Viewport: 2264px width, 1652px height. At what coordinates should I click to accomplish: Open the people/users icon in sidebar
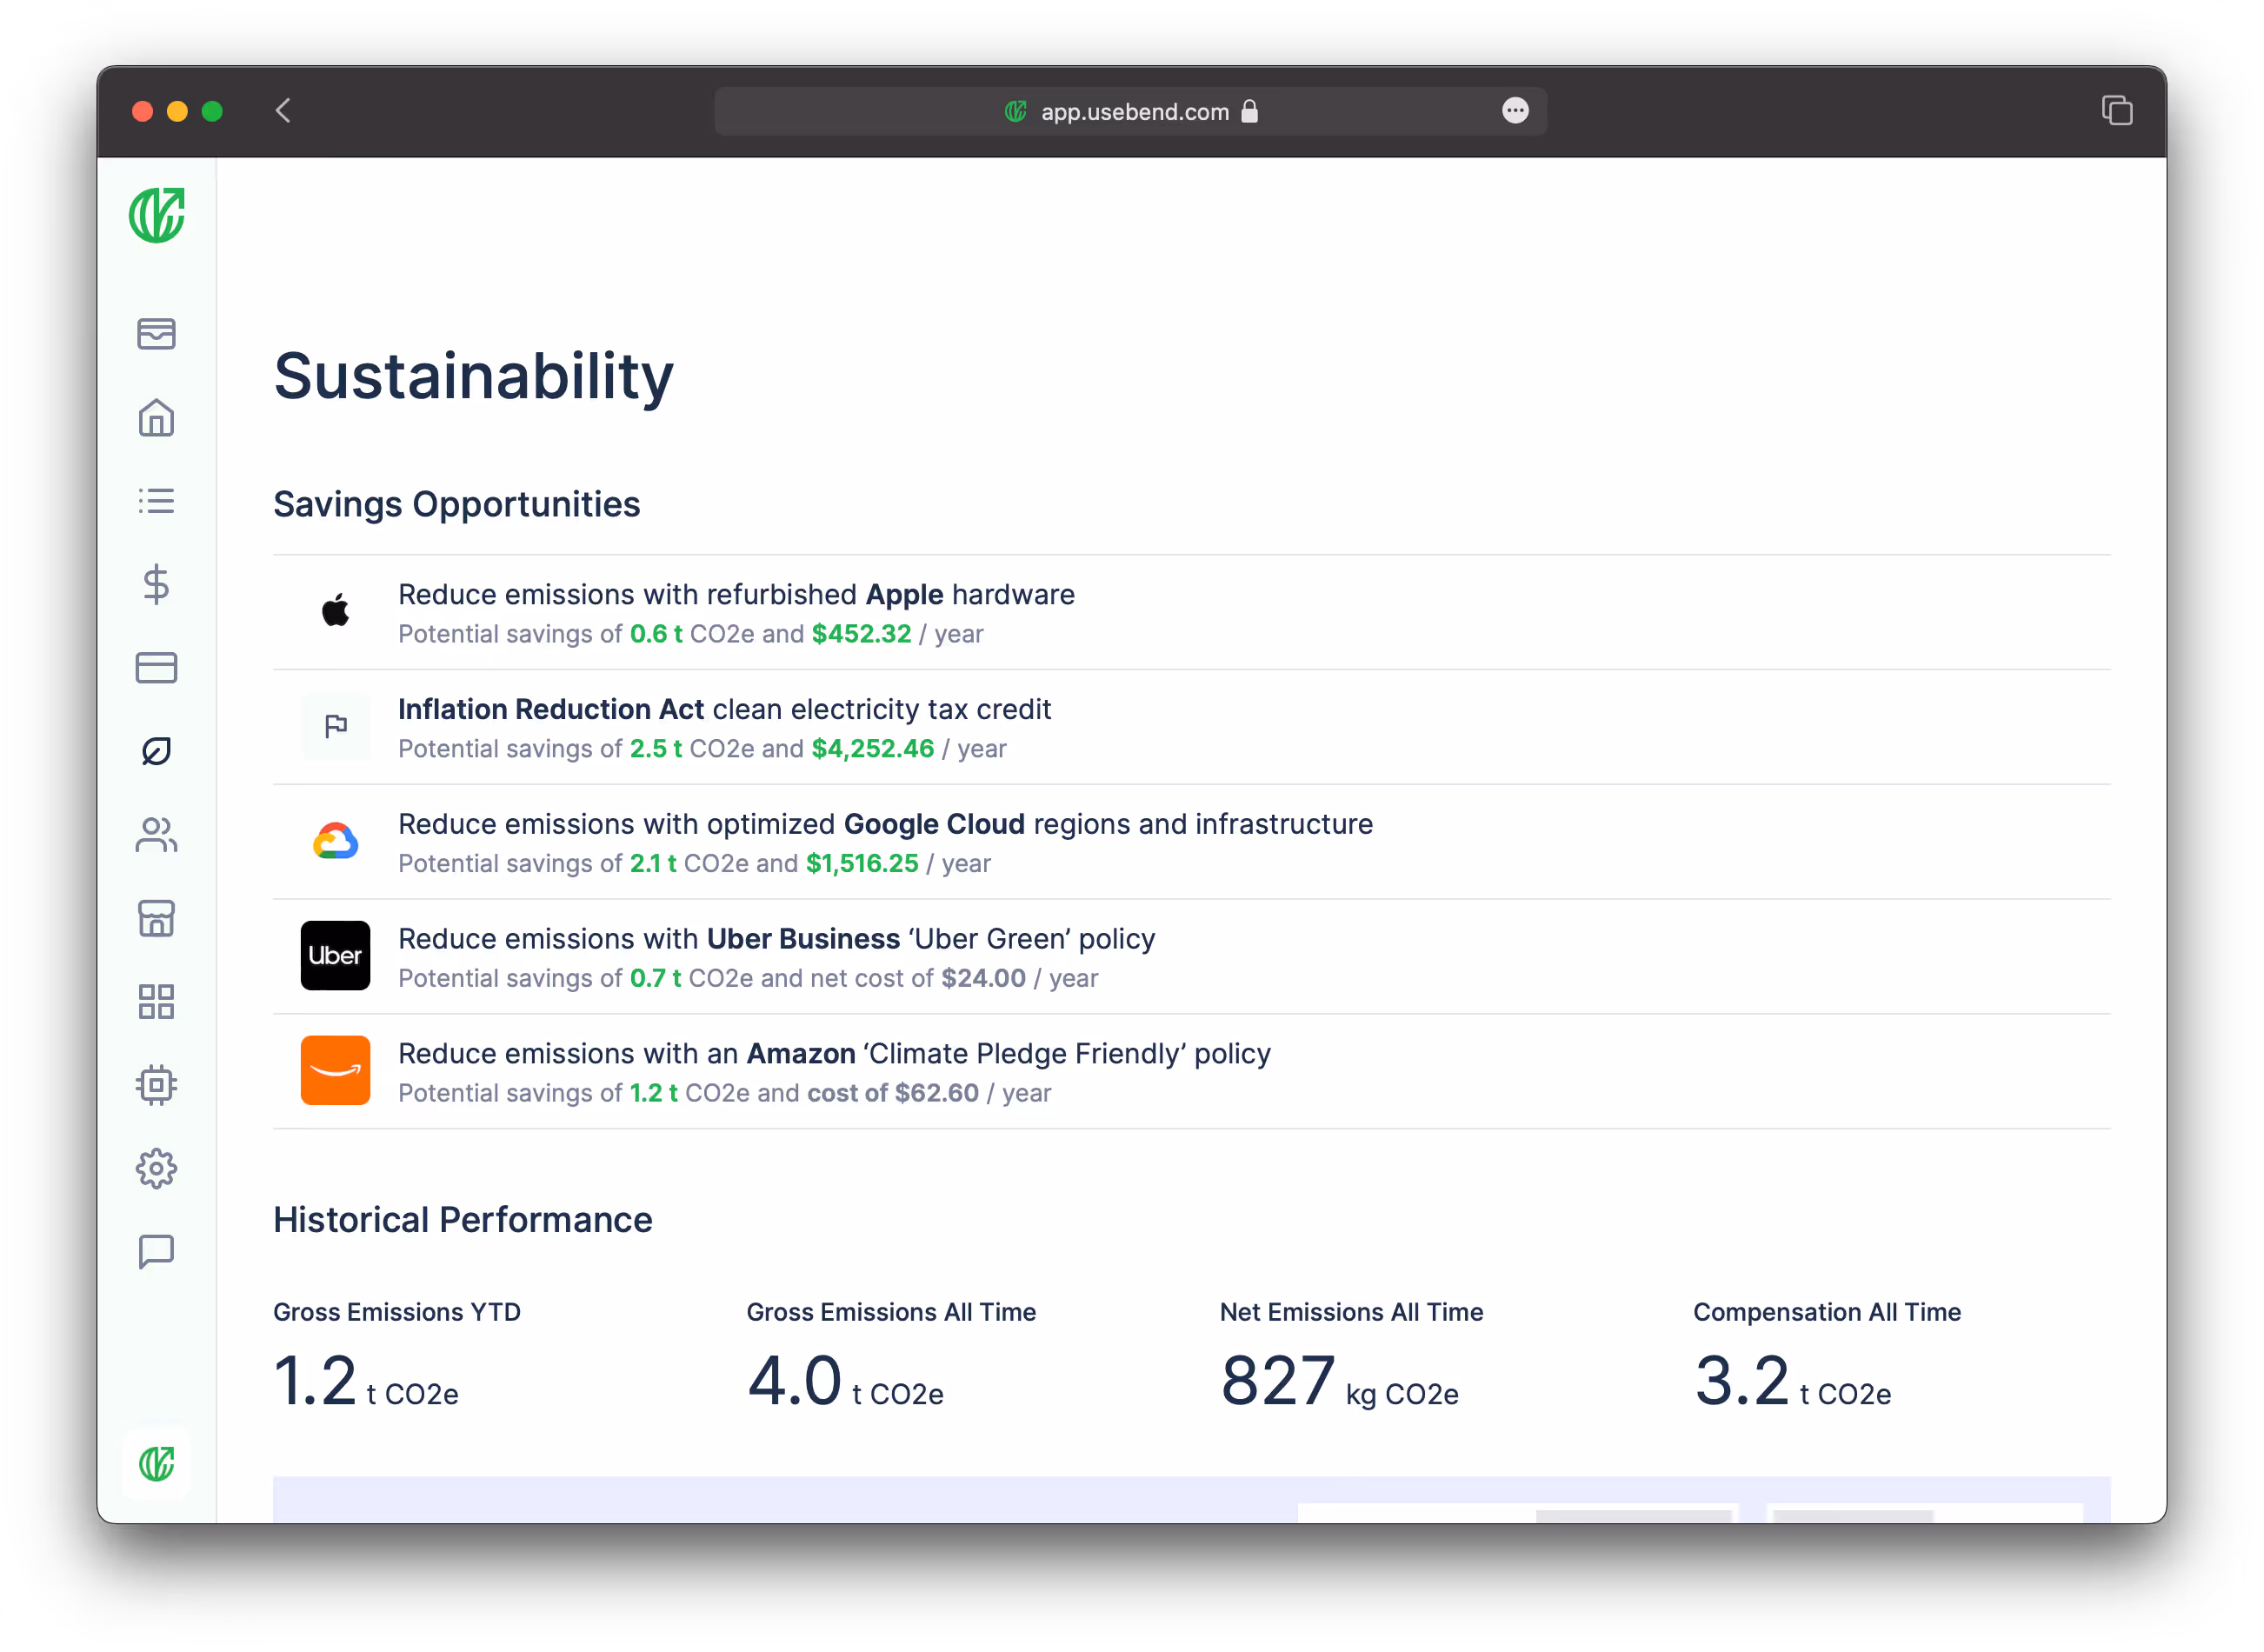click(x=156, y=835)
